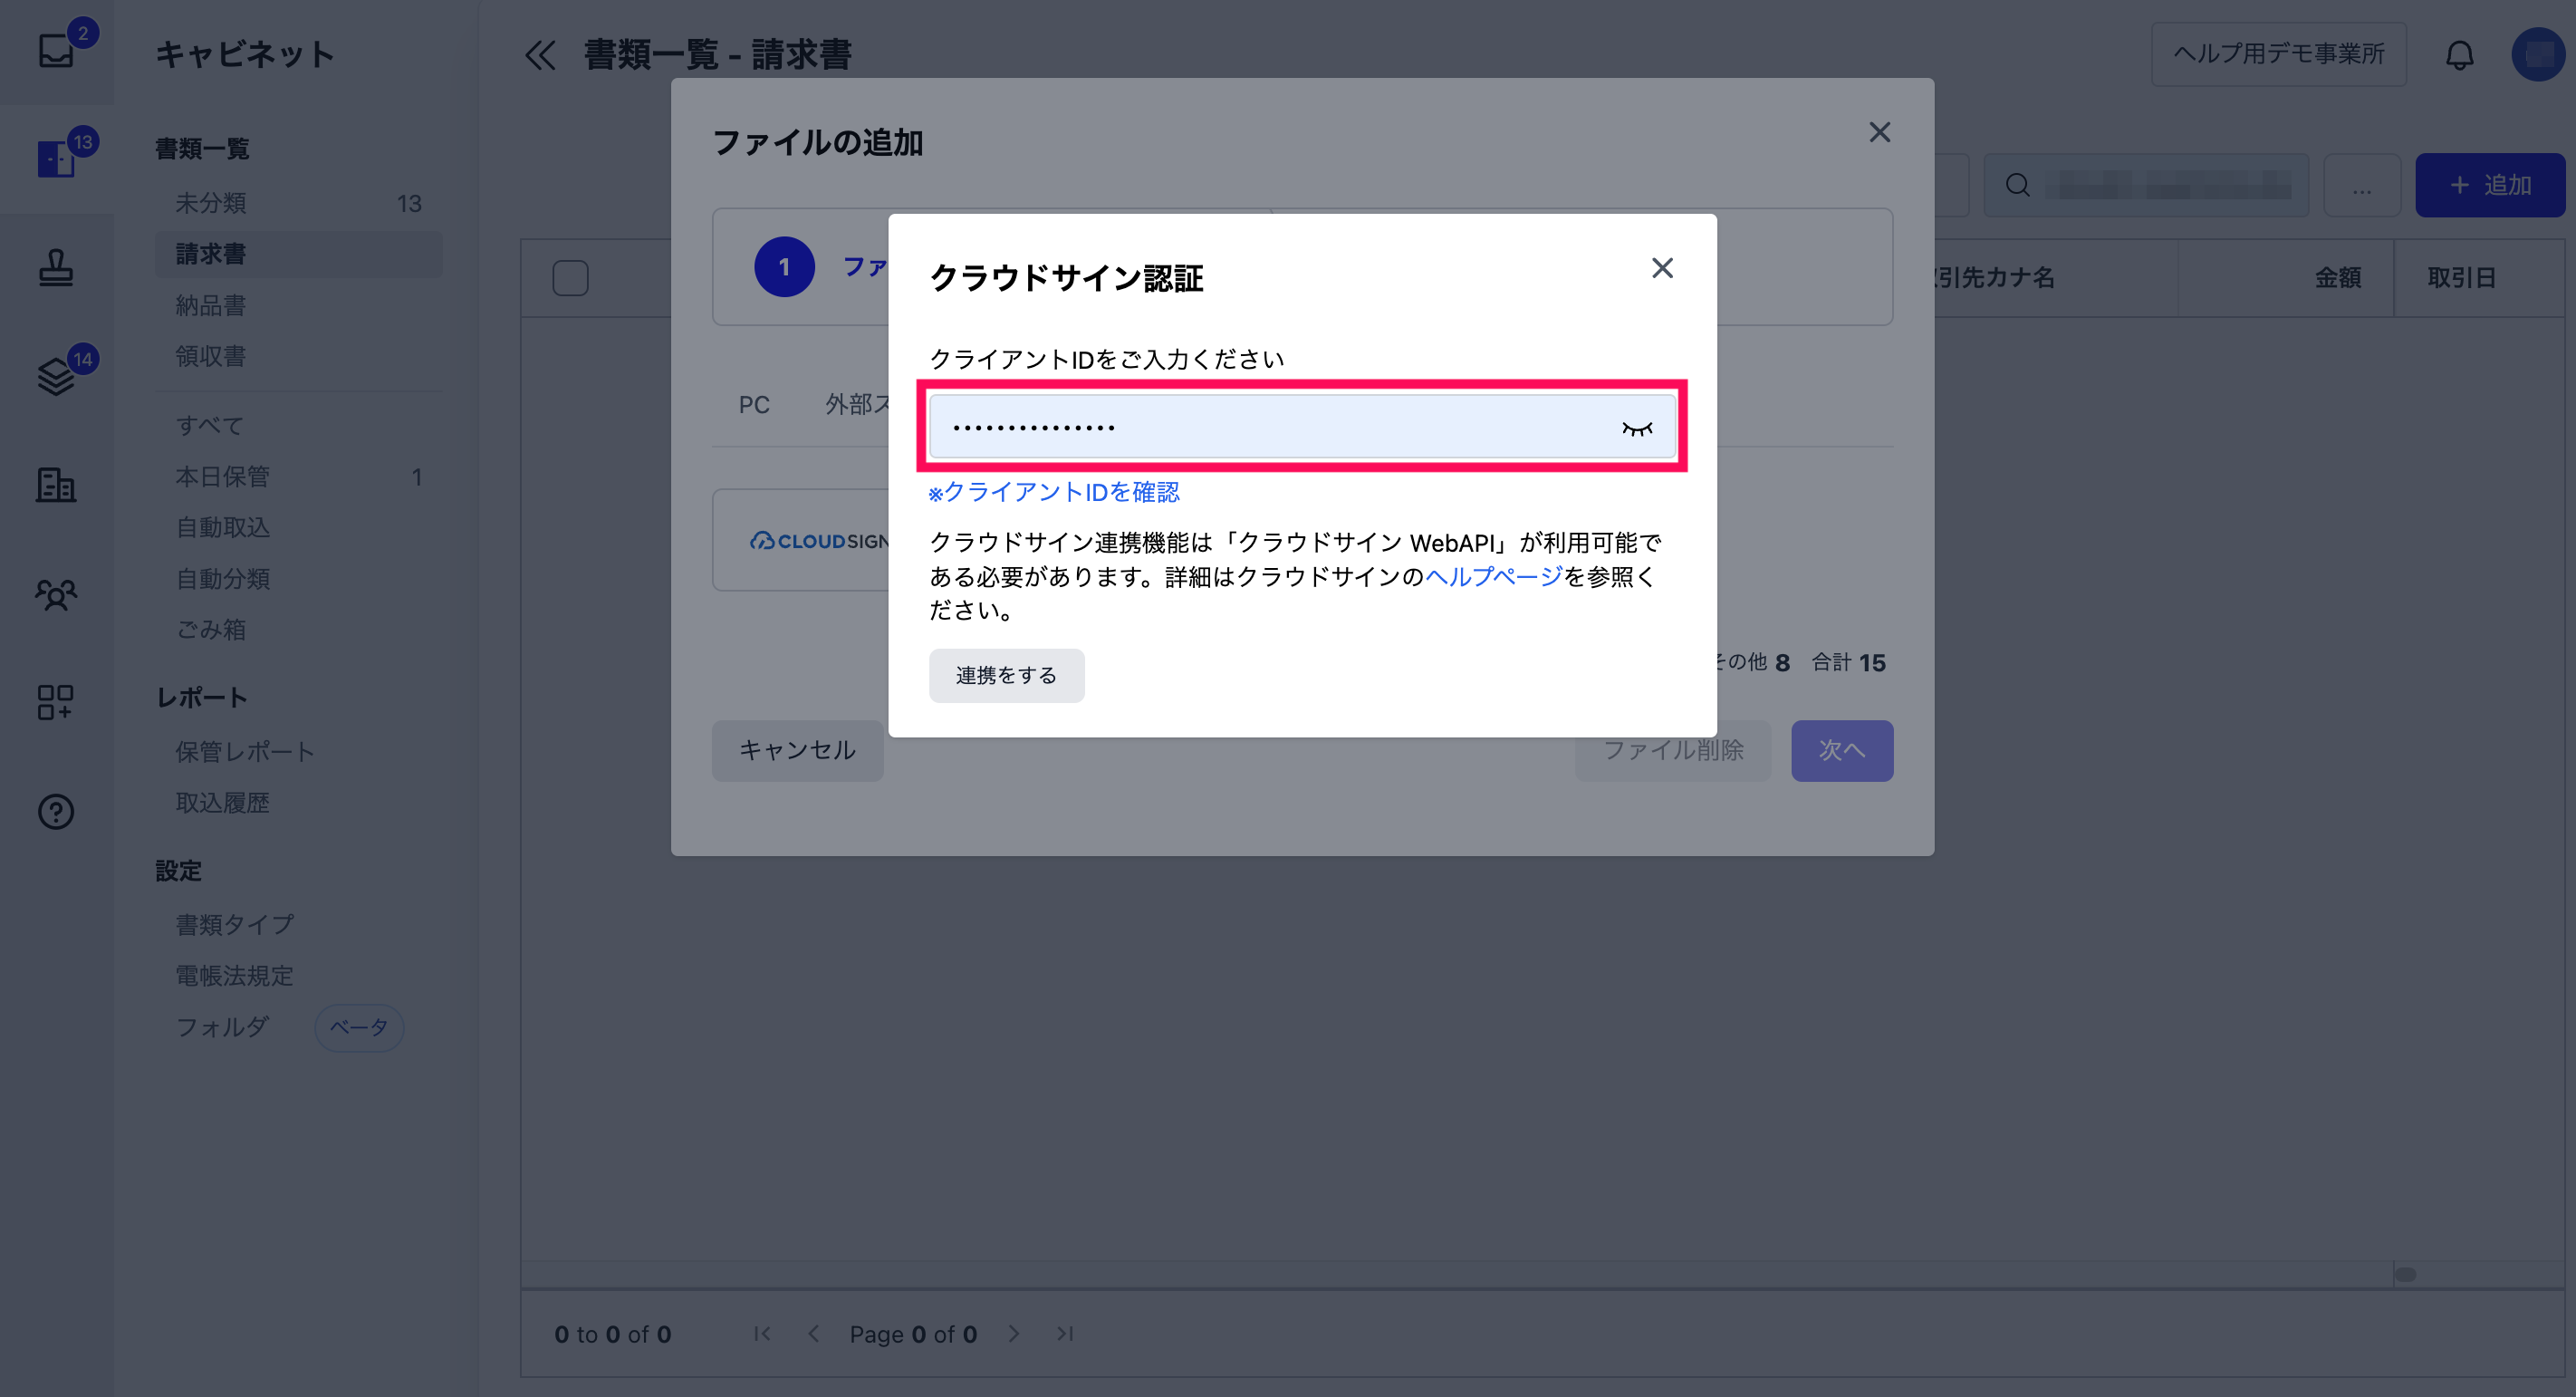Close the ファイルの追加 dialog
The height and width of the screenshot is (1397, 2576).
1879,132
